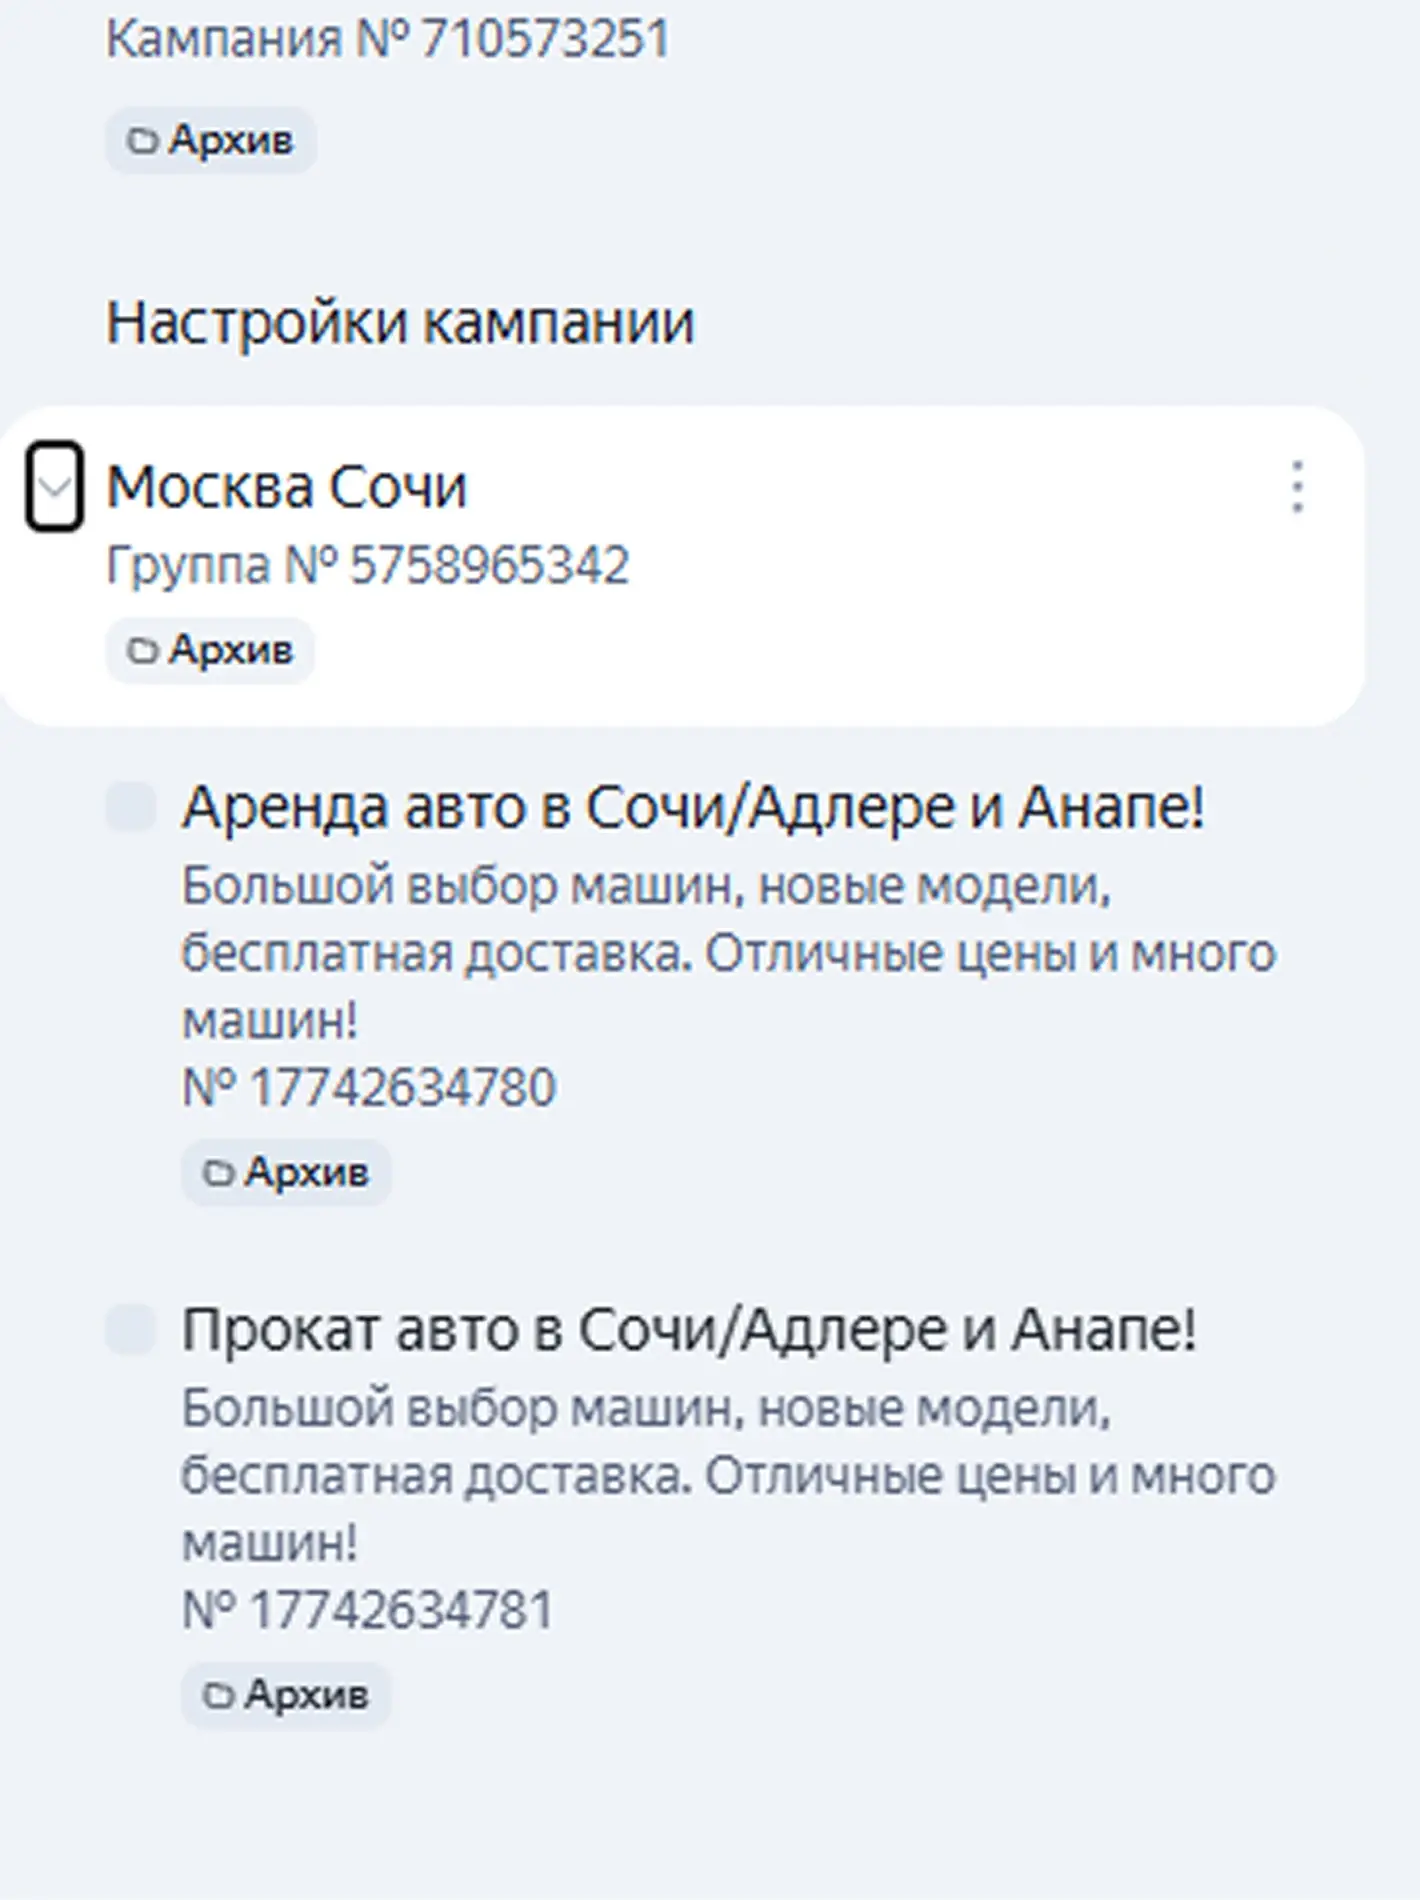Click ad number 17742634780
The height and width of the screenshot is (1900, 1420).
pos(368,1088)
